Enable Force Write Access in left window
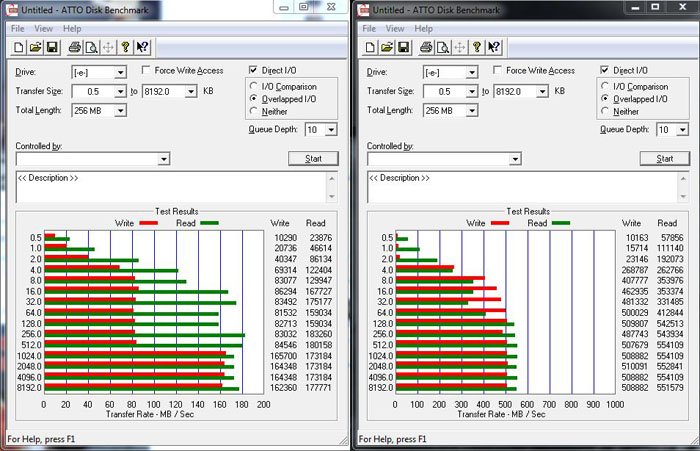 (147, 71)
